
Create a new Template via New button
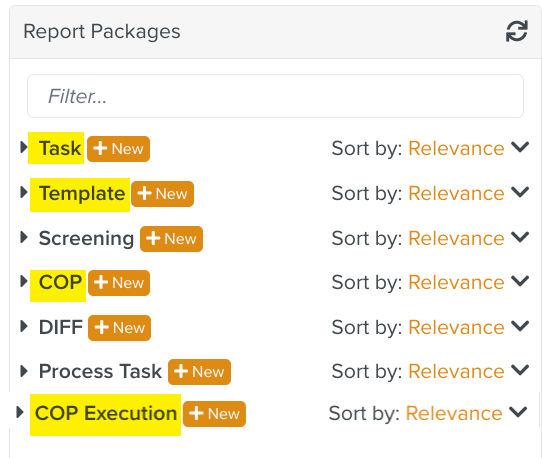tap(162, 194)
